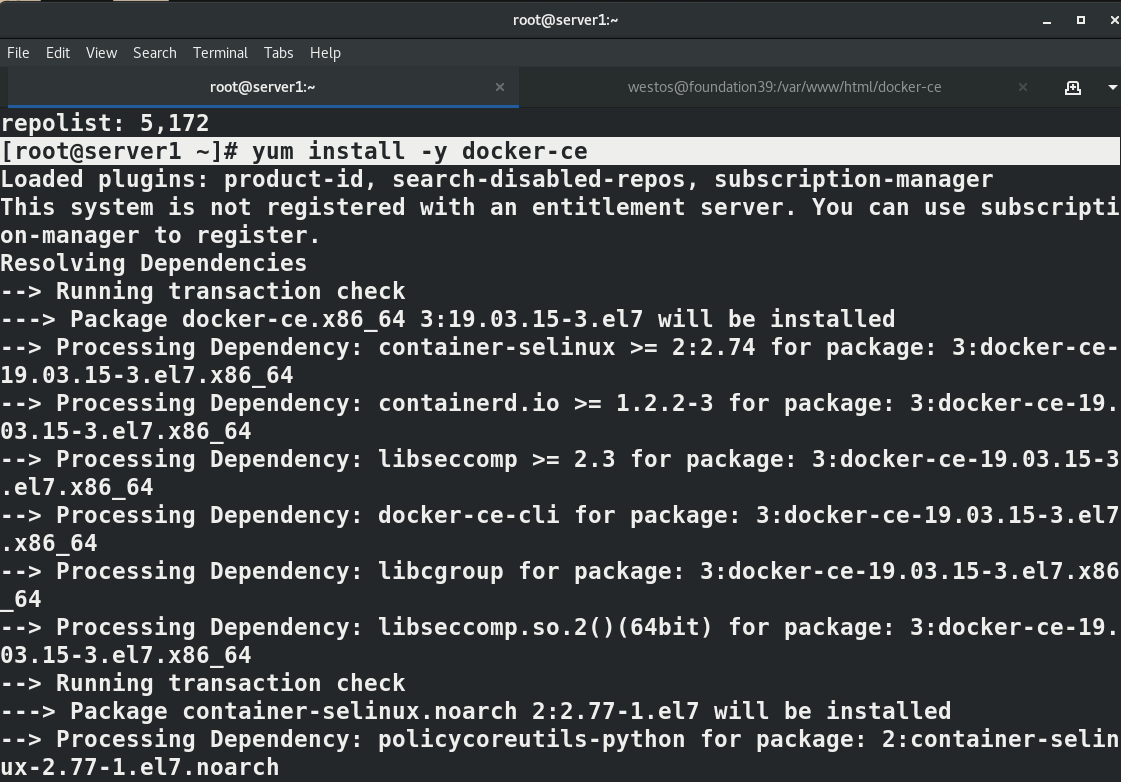Viewport: 1121px width, 782px height.
Task: Open the Terminal menu
Action: click(x=219, y=53)
